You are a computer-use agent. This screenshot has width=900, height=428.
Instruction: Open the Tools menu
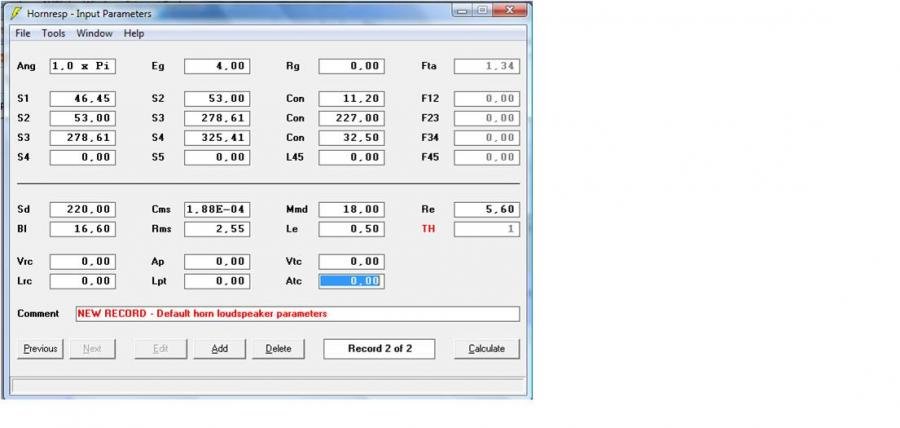point(53,33)
